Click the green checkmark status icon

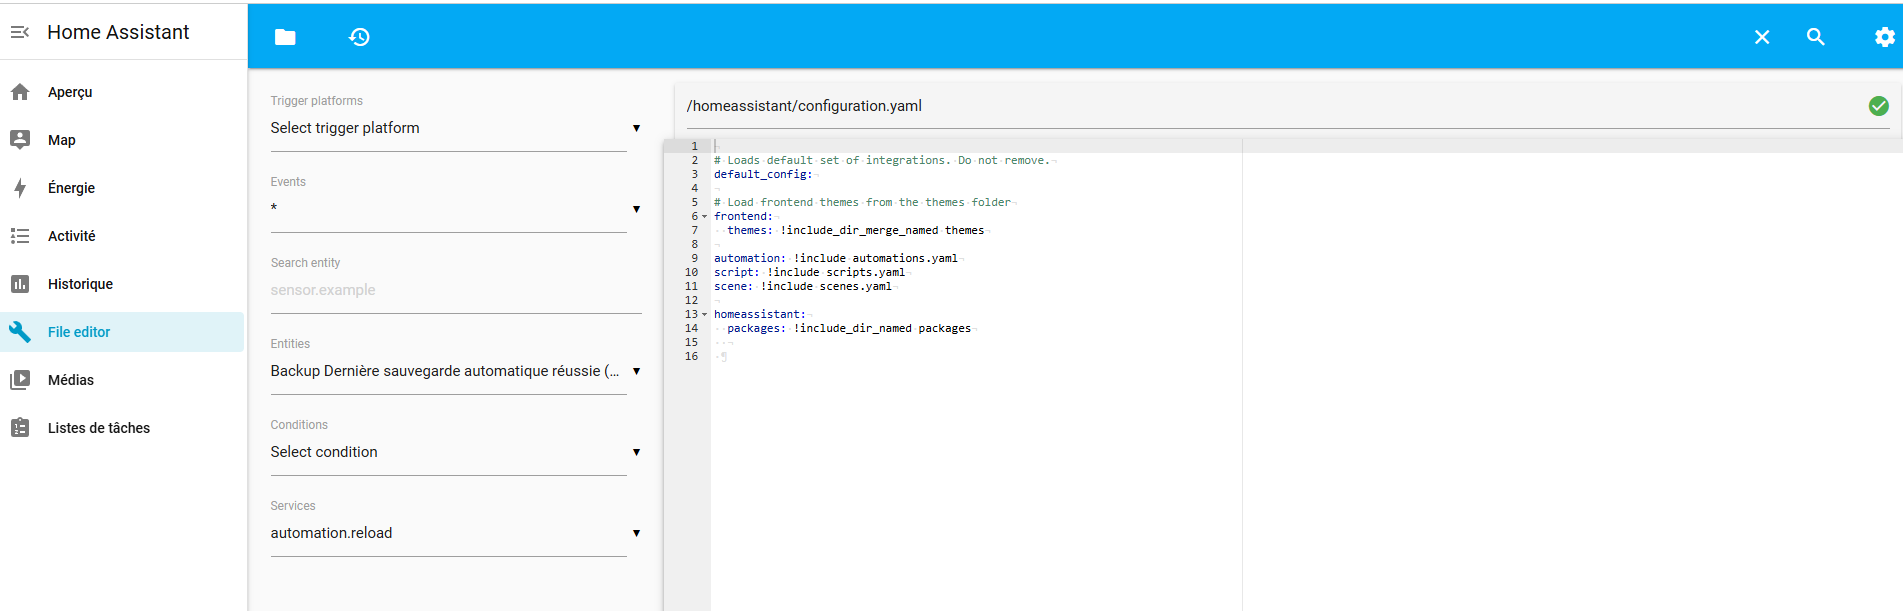(1878, 106)
